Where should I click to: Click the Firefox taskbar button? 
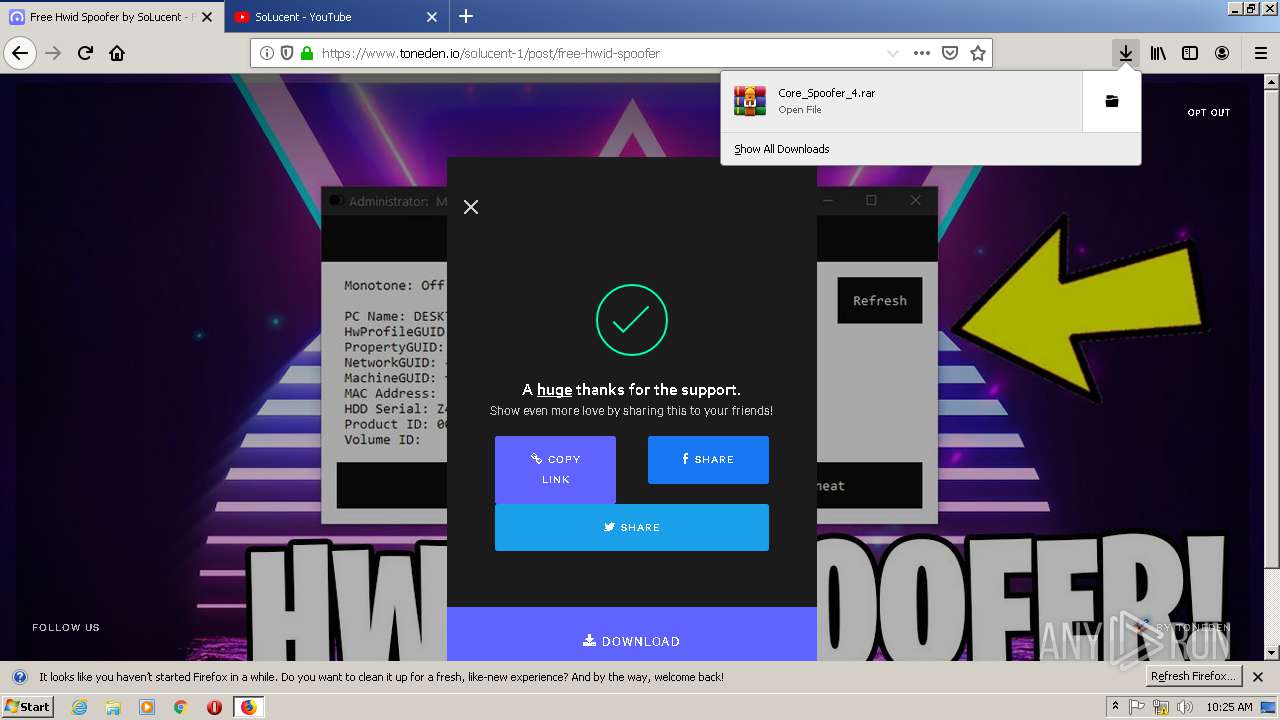[248, 707]
